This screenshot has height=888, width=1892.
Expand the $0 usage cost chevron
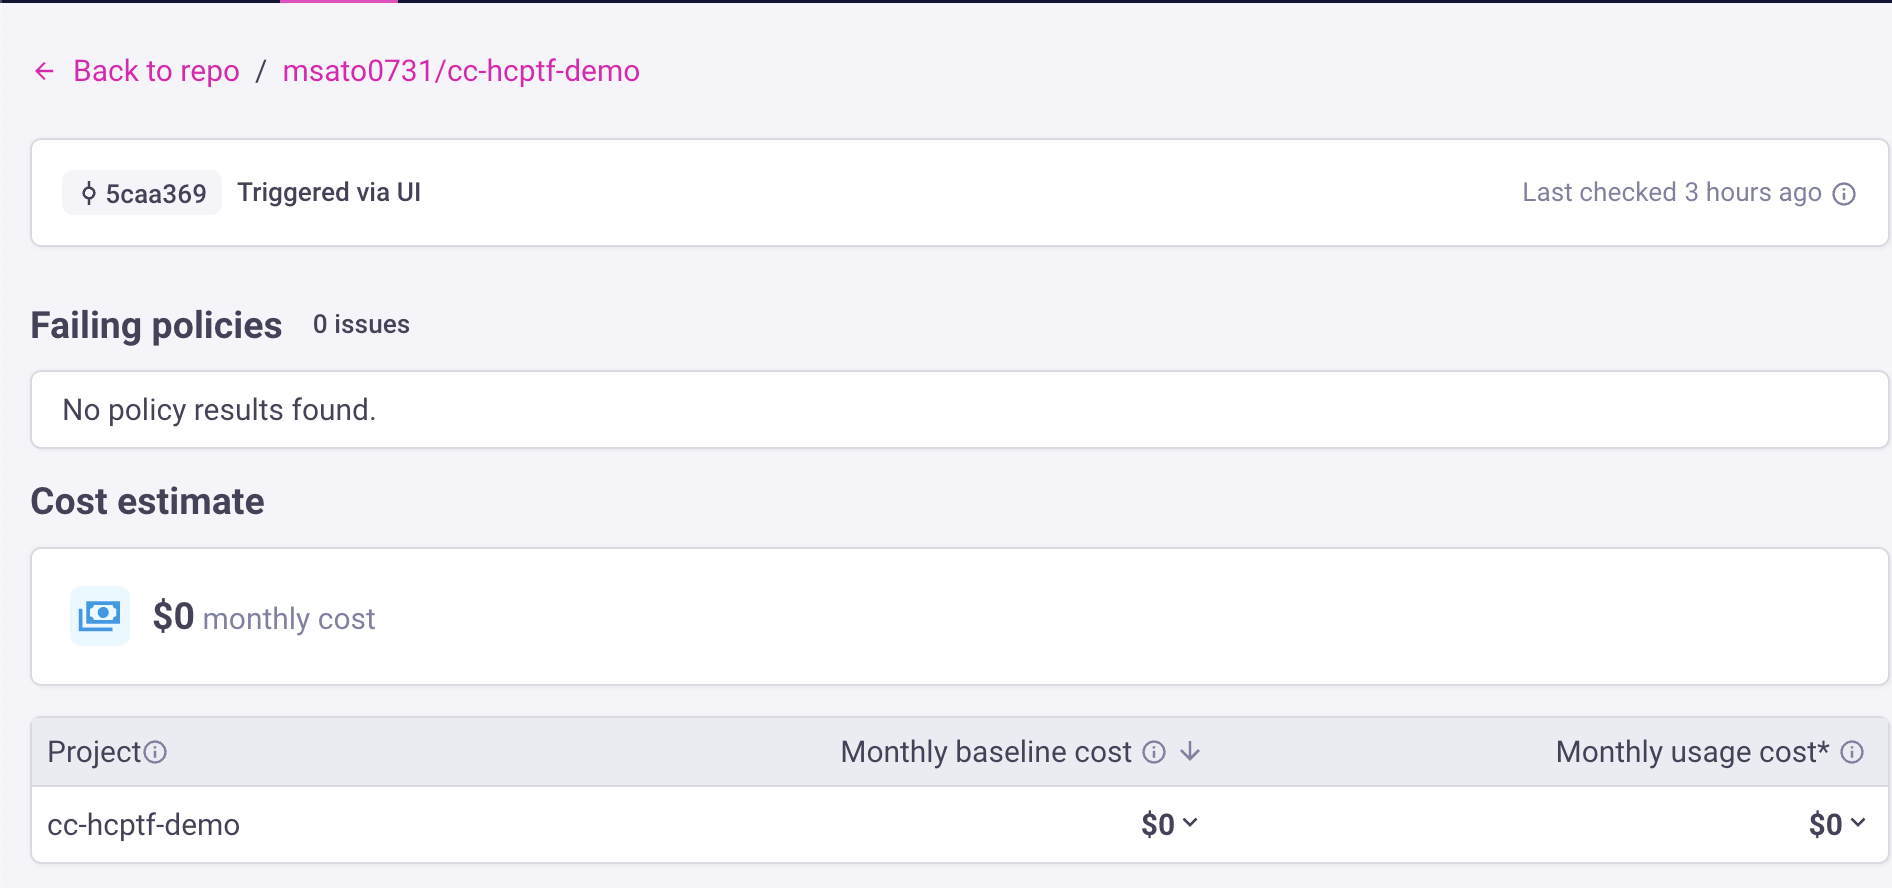point(1858,823)
